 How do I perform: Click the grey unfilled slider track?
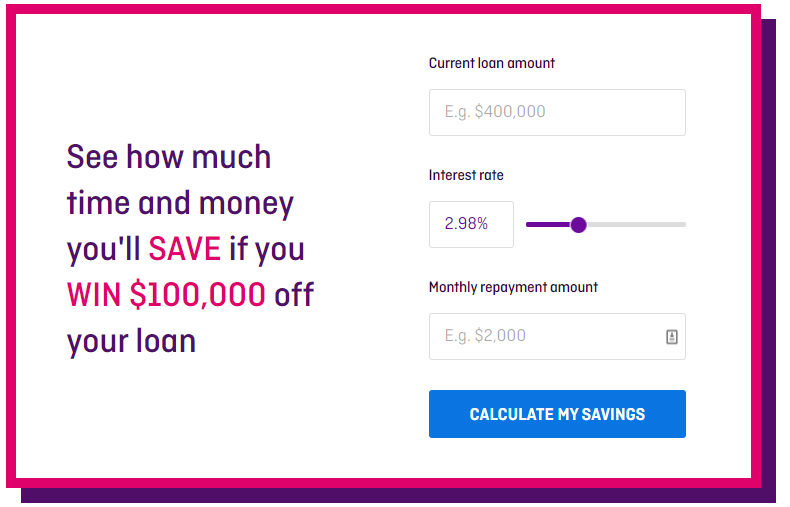(636, 225)
